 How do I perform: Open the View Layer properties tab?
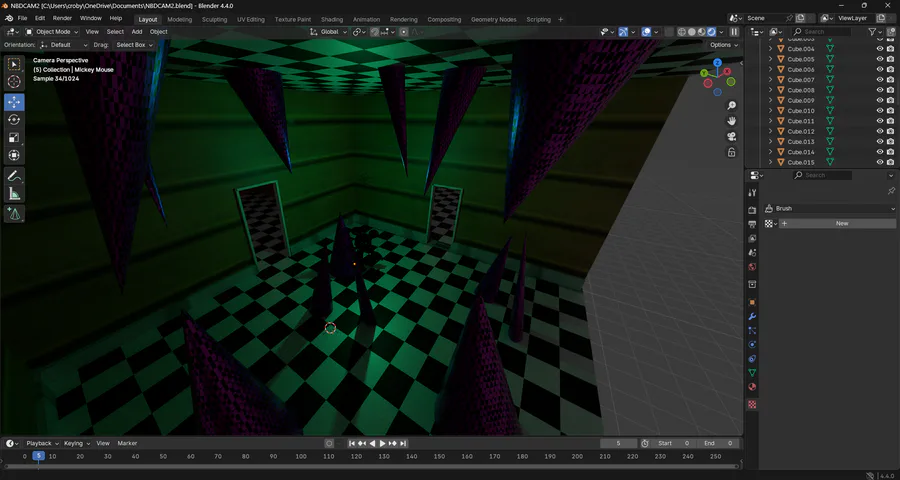tap(752, 238)
